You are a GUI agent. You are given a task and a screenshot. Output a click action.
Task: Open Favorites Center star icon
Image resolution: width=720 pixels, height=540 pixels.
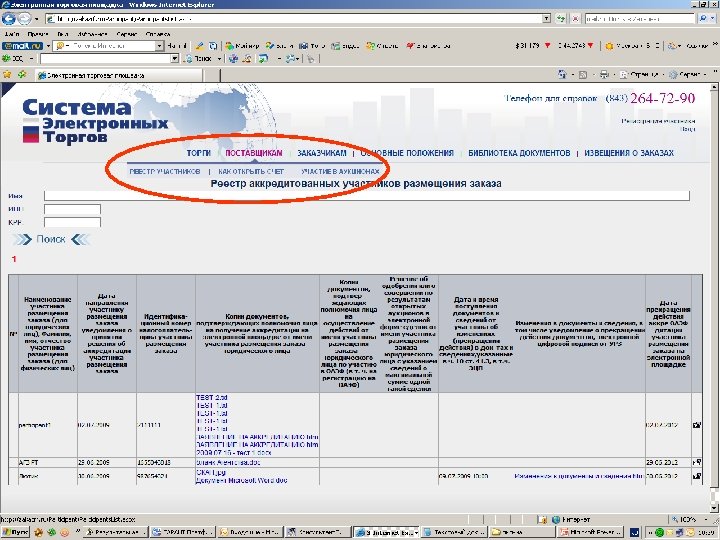click(7, 74)
